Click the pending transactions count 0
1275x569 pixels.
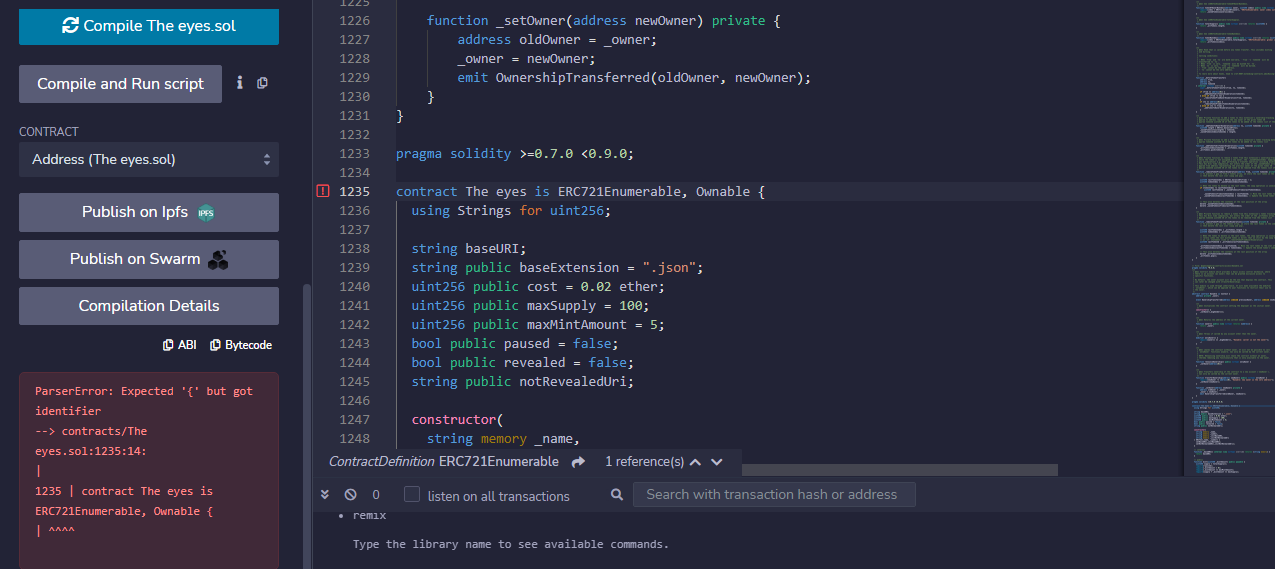pos(376,495)
